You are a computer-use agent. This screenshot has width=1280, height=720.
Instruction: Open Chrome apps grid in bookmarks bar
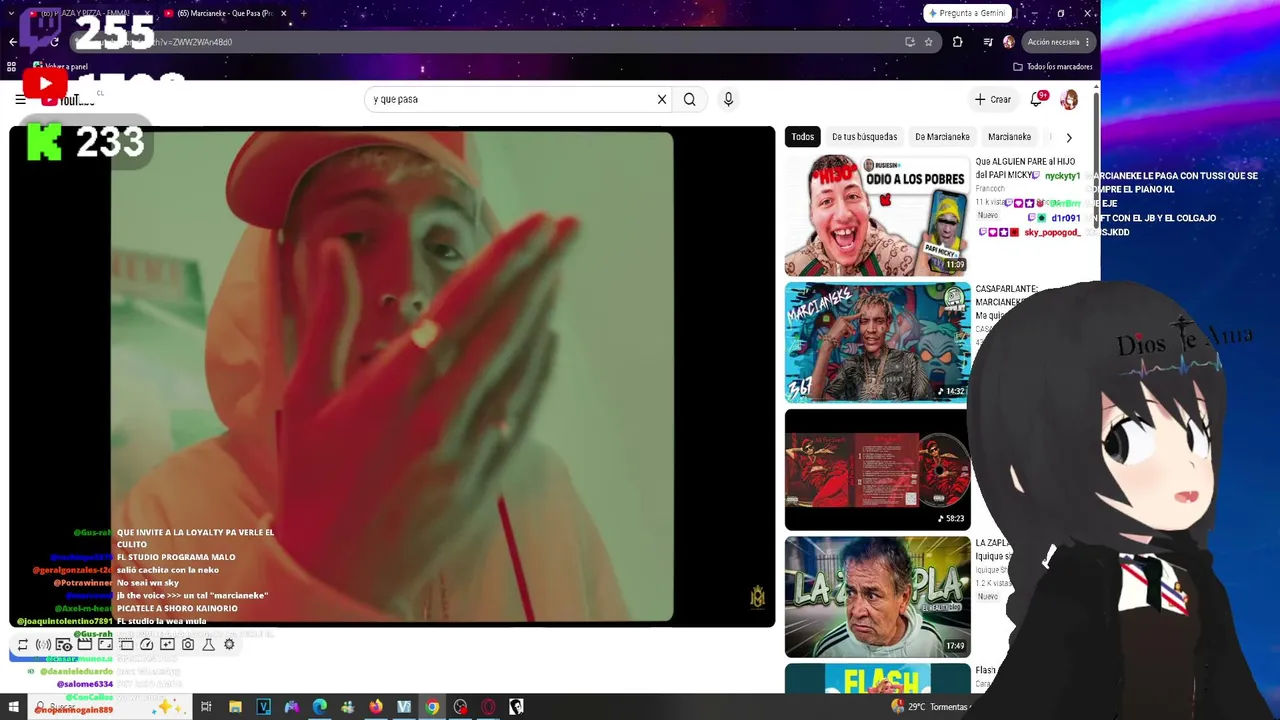(x=11, y=67)
